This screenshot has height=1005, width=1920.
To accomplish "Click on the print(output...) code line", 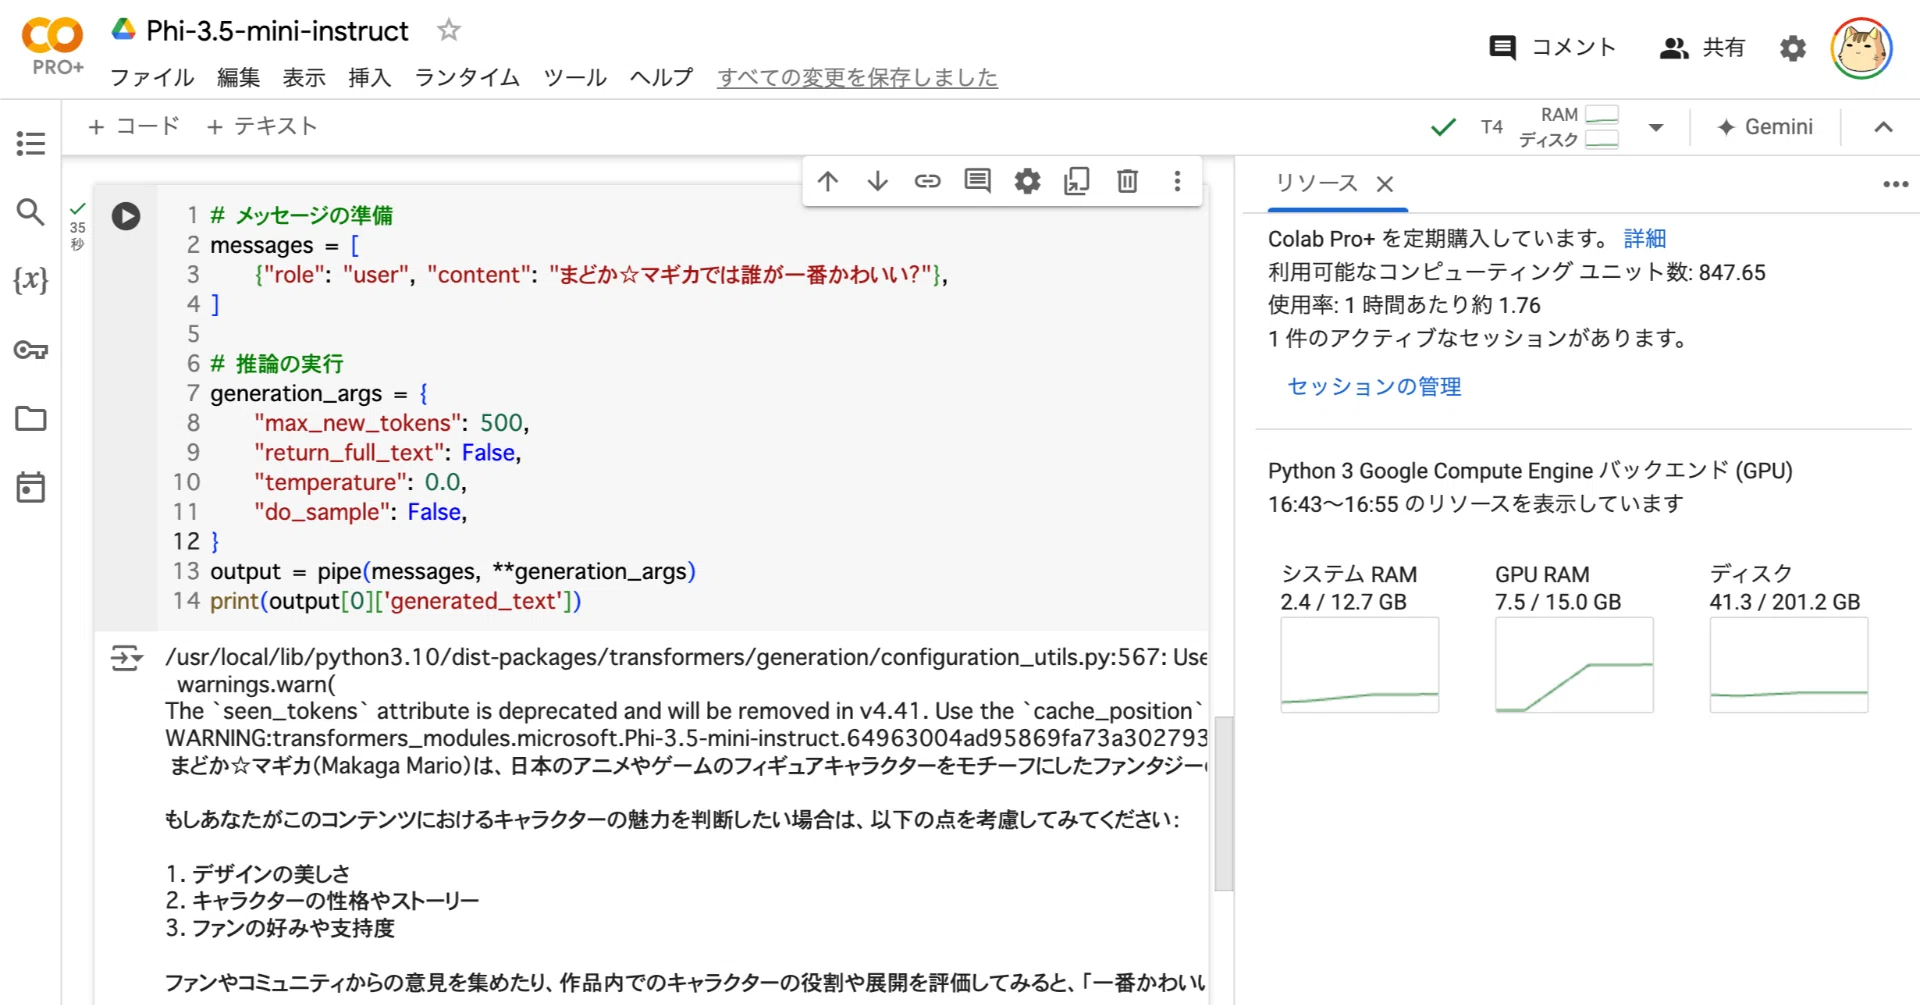I will (x=395, y=601).
